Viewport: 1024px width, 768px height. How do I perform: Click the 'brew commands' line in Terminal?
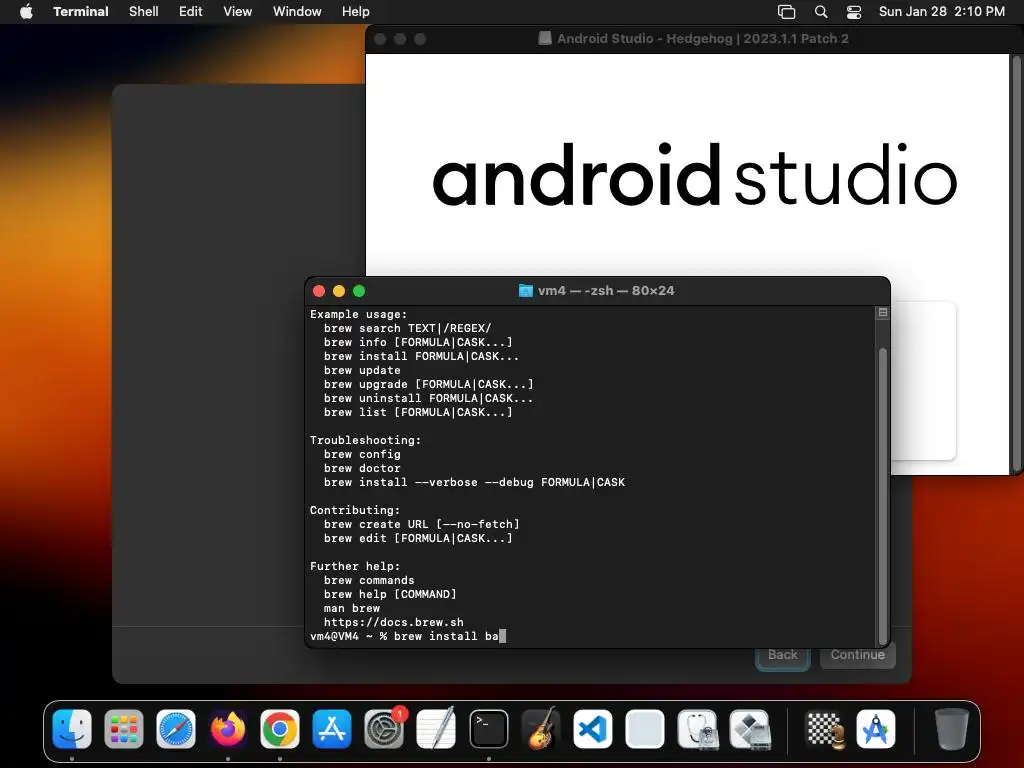[x=369, y=580]
